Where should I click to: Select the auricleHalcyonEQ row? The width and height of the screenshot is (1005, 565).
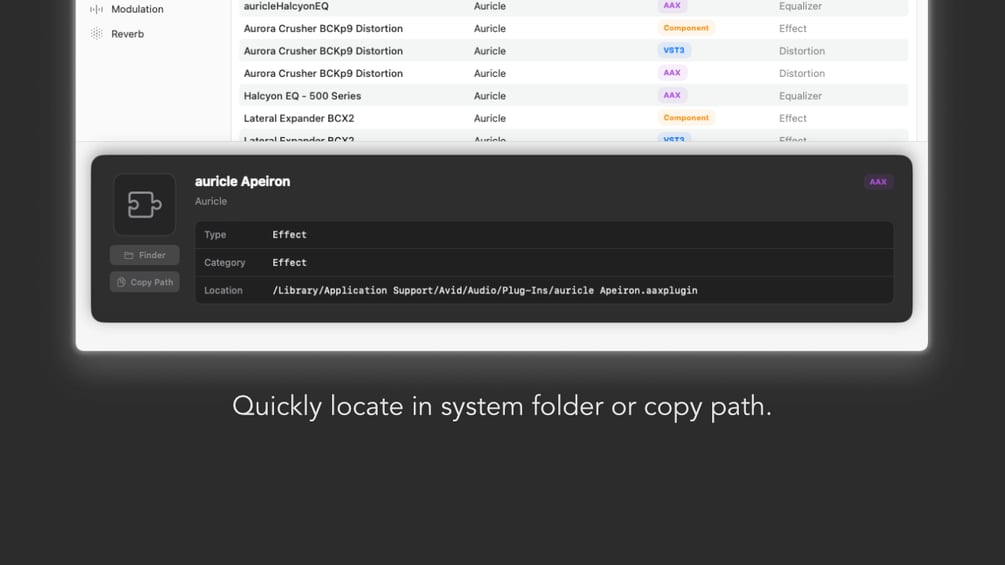[574, 6]
